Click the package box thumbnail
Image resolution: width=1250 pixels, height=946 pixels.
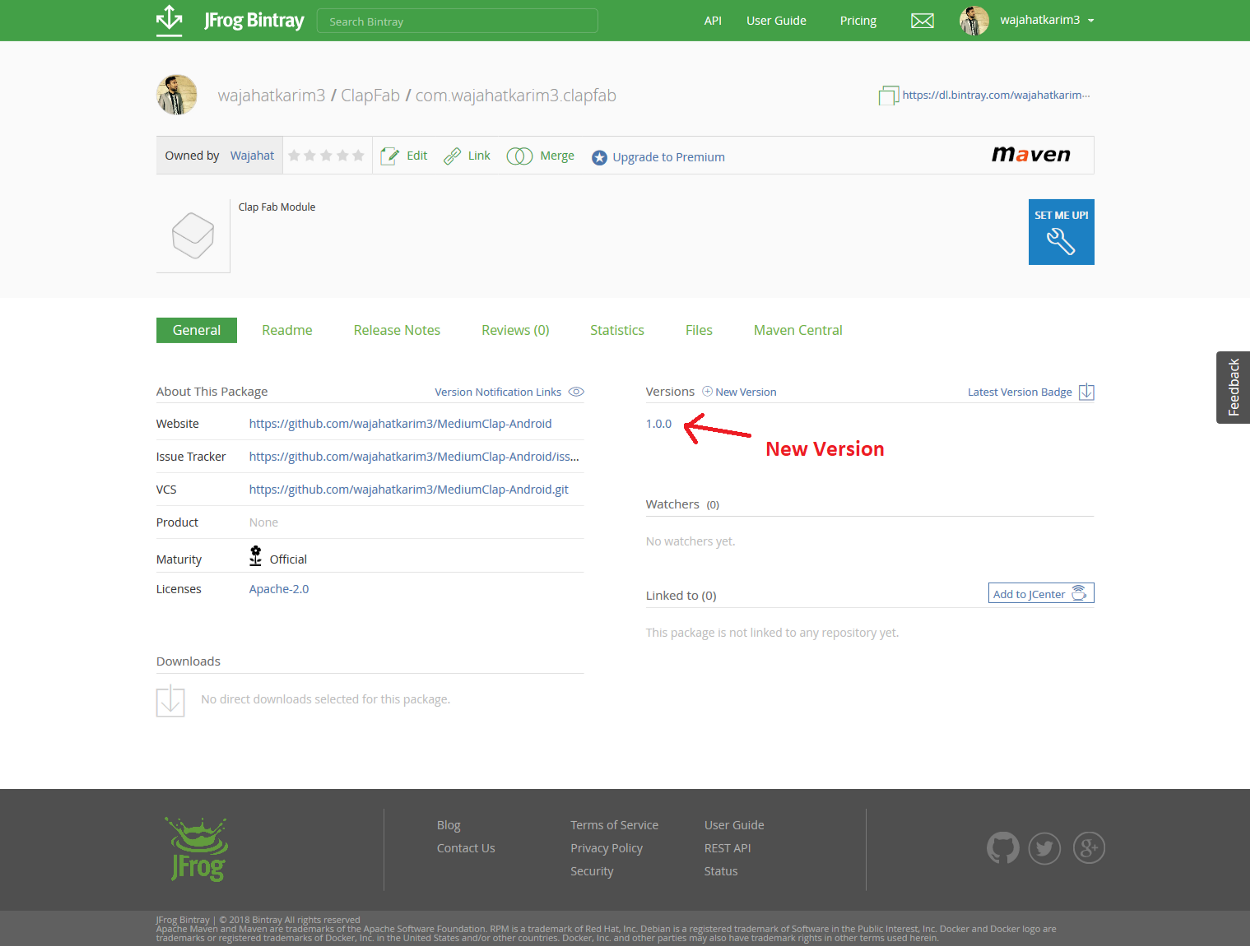(x=193, y=236)
